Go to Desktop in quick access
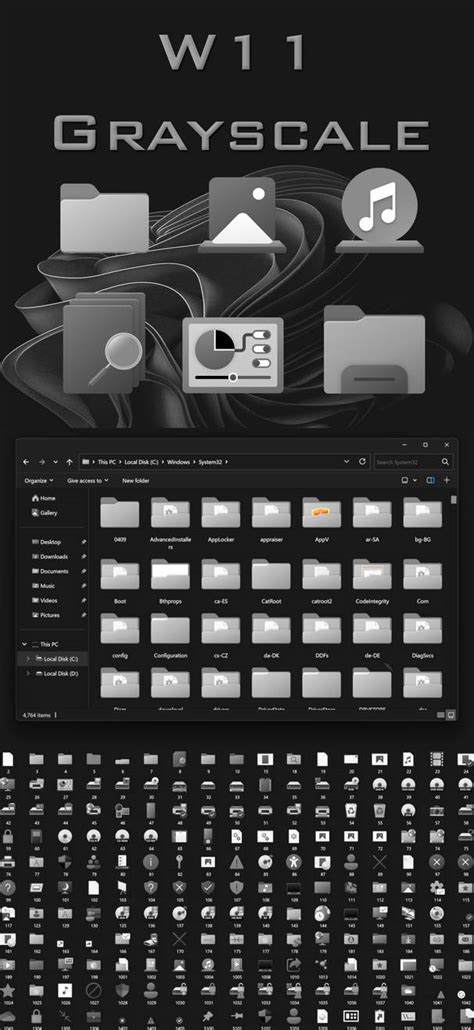This screenshot has width=474, height=1030. click(46, 542)
